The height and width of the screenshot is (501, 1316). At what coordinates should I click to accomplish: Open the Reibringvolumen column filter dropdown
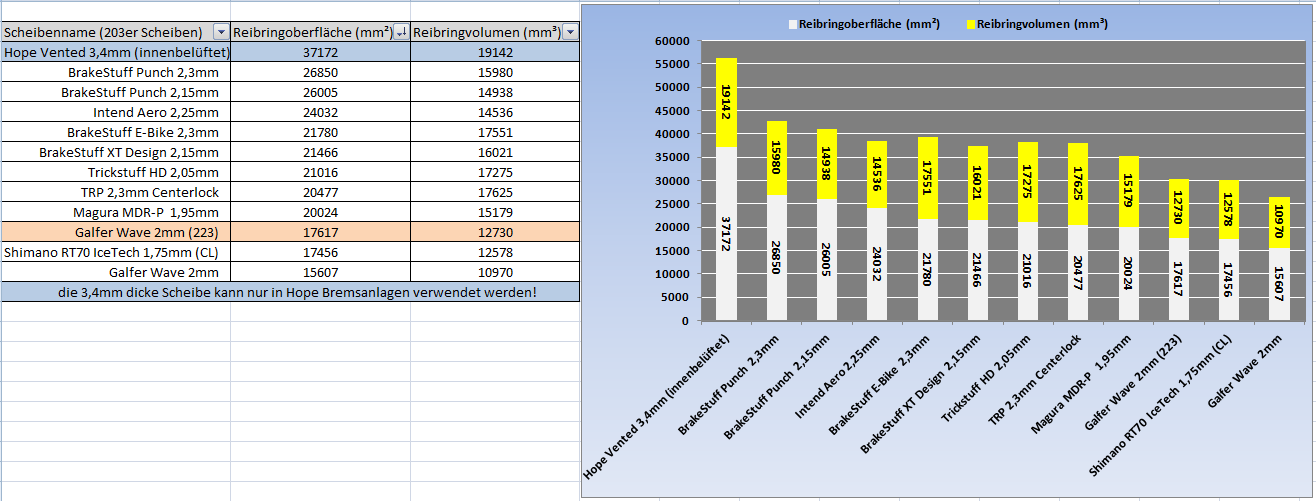(570, 33)
